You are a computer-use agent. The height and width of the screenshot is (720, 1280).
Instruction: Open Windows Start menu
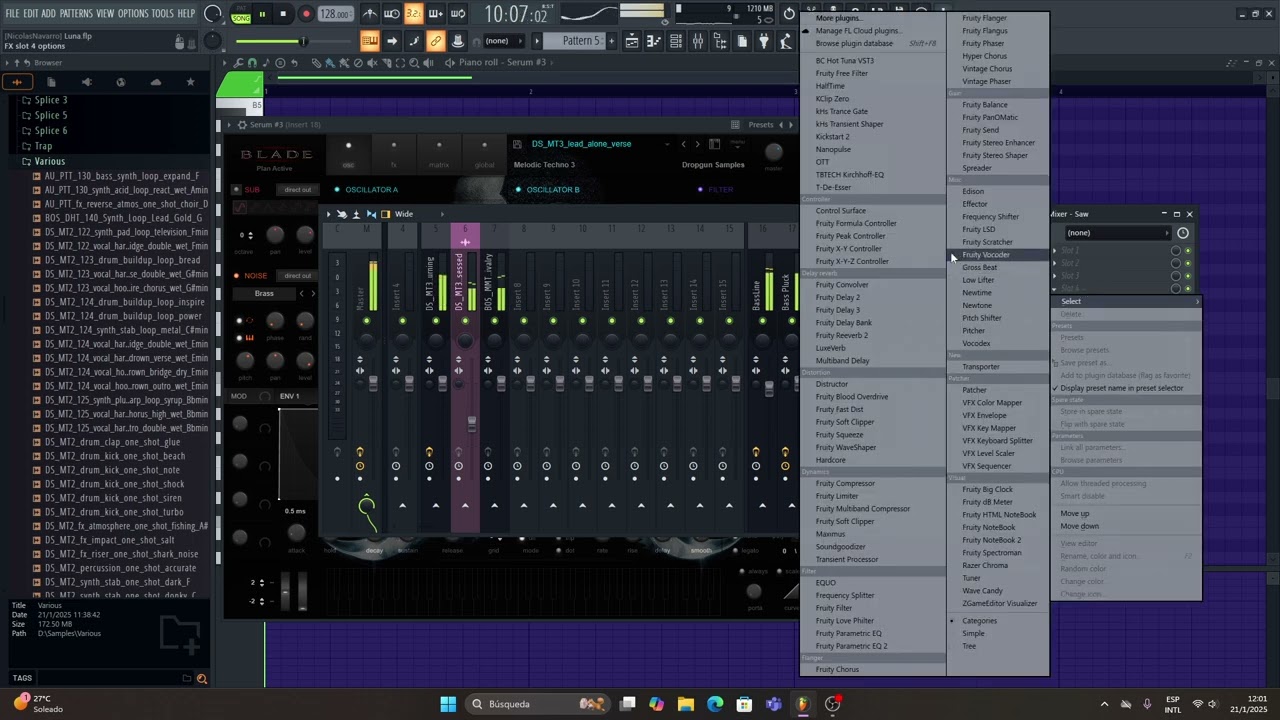(448, 704)
